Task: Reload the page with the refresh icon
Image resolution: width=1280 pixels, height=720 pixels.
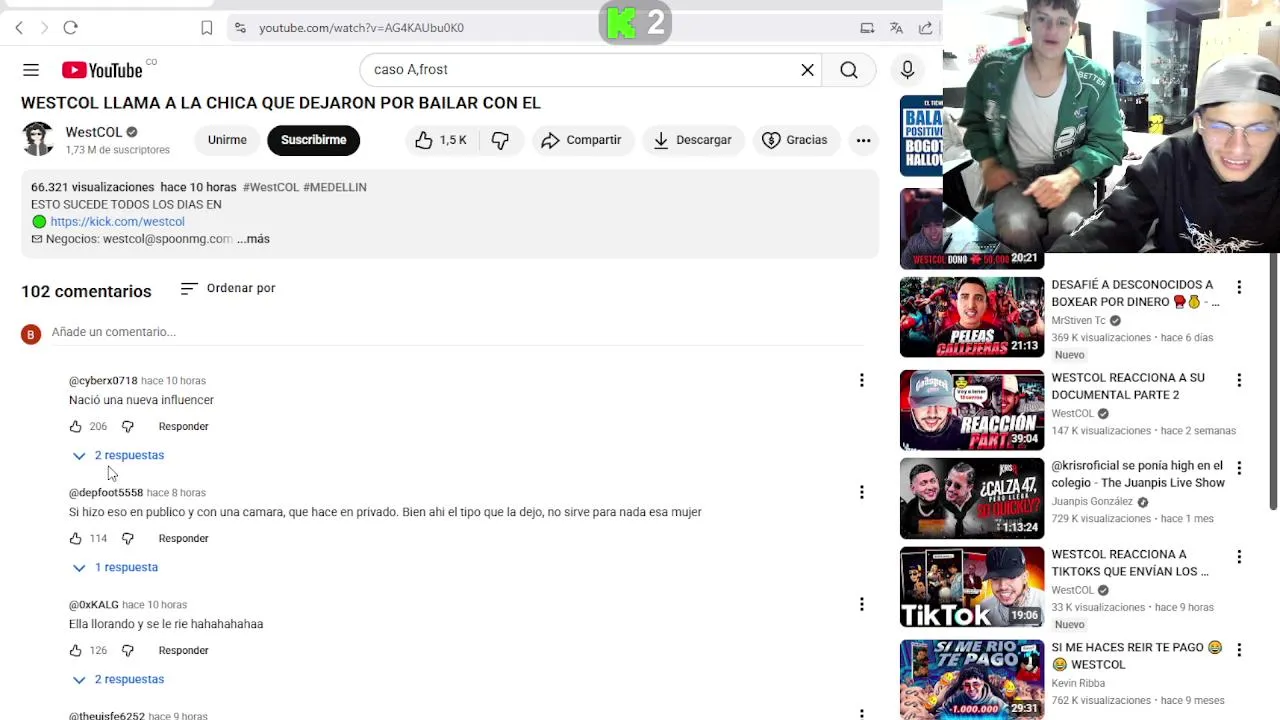Action: click(70, 28)
